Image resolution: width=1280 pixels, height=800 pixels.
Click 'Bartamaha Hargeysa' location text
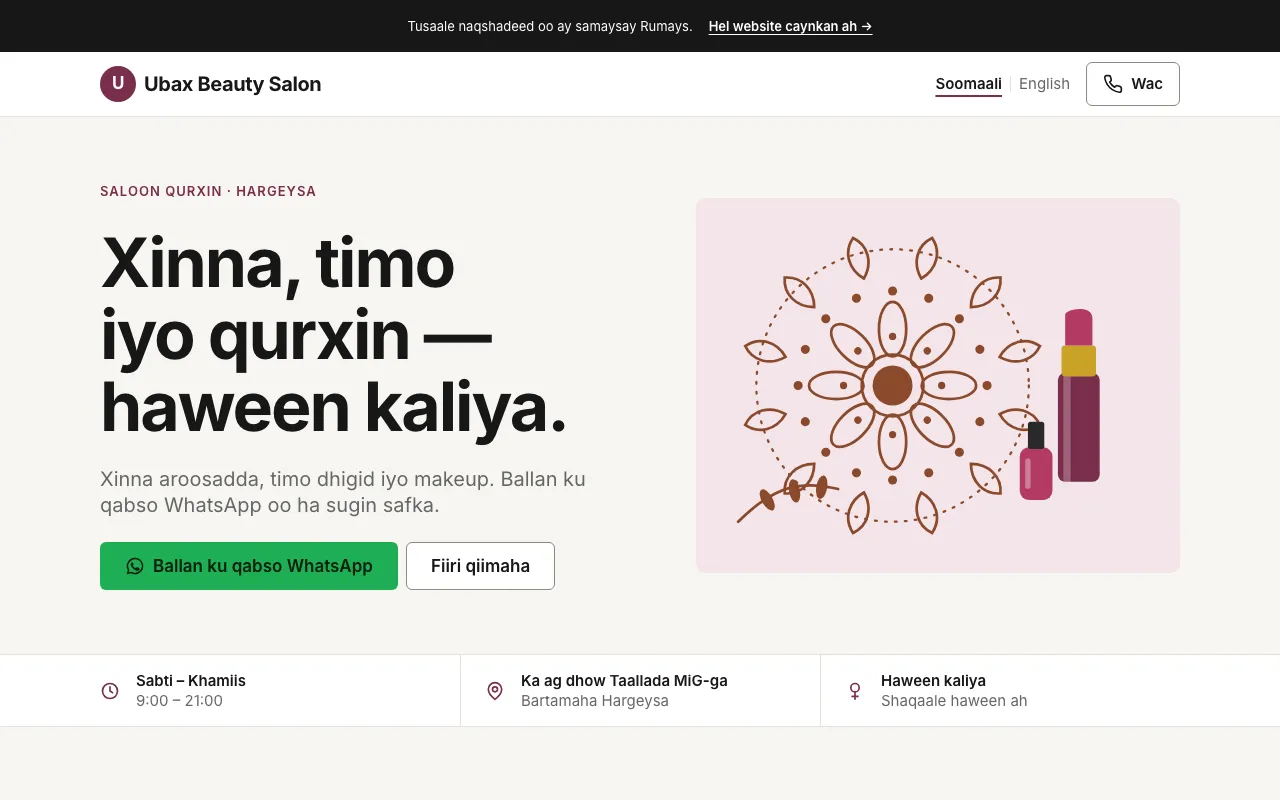(595, 701)
